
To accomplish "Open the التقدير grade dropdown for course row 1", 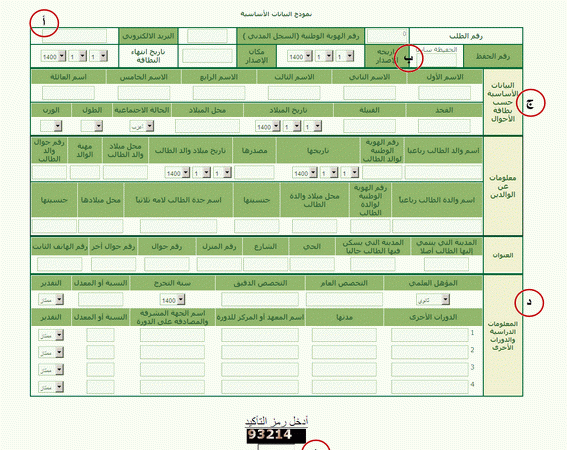I will (x=51, y=335).
